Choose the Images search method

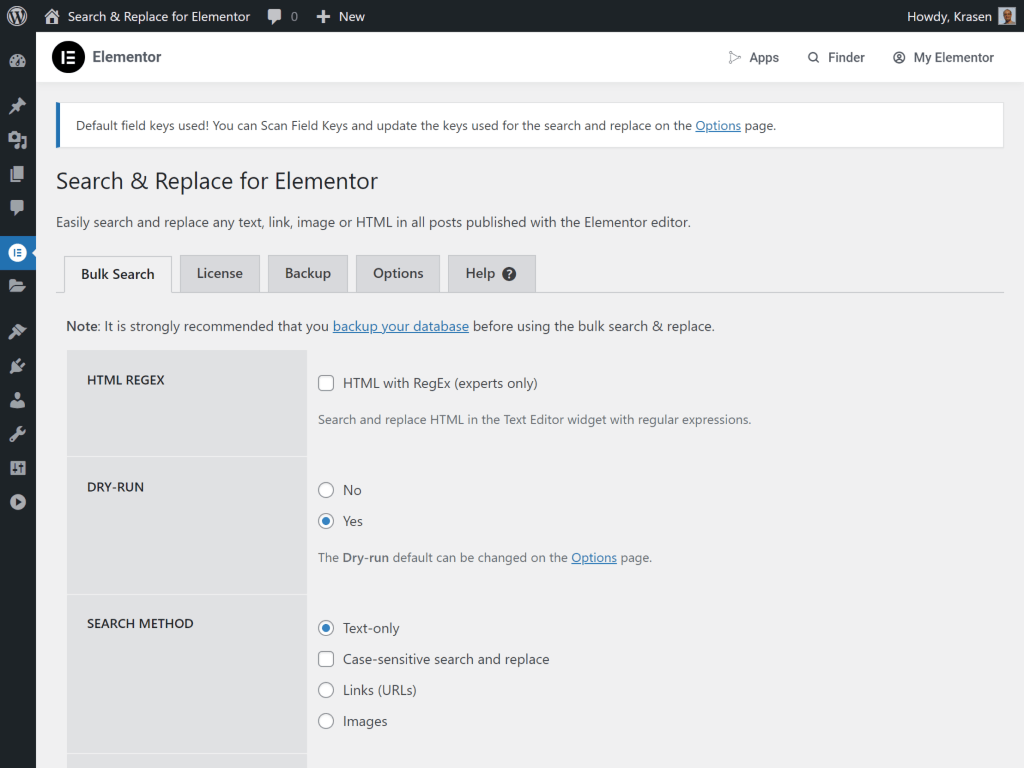point(326,721)
